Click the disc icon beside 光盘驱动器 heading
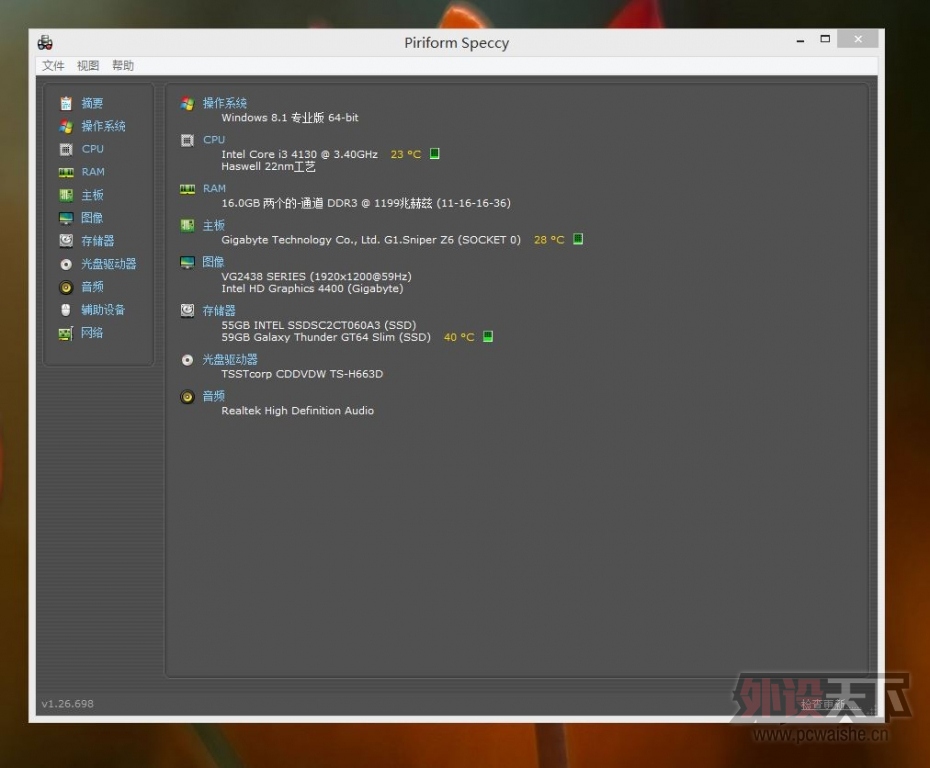Viewport: 930px width, 768px height. (x=187, y=360)
